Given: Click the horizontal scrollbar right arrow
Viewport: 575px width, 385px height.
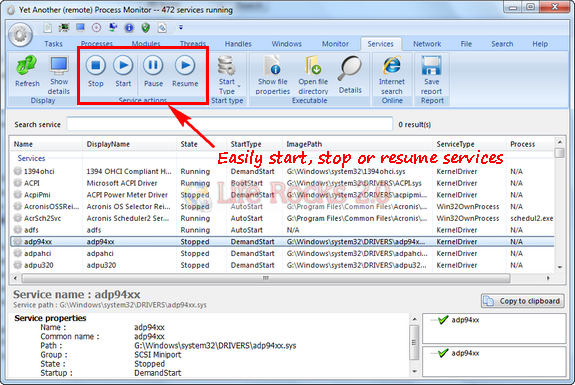Looking at the screenshot, I should click(x=548, y=278).
